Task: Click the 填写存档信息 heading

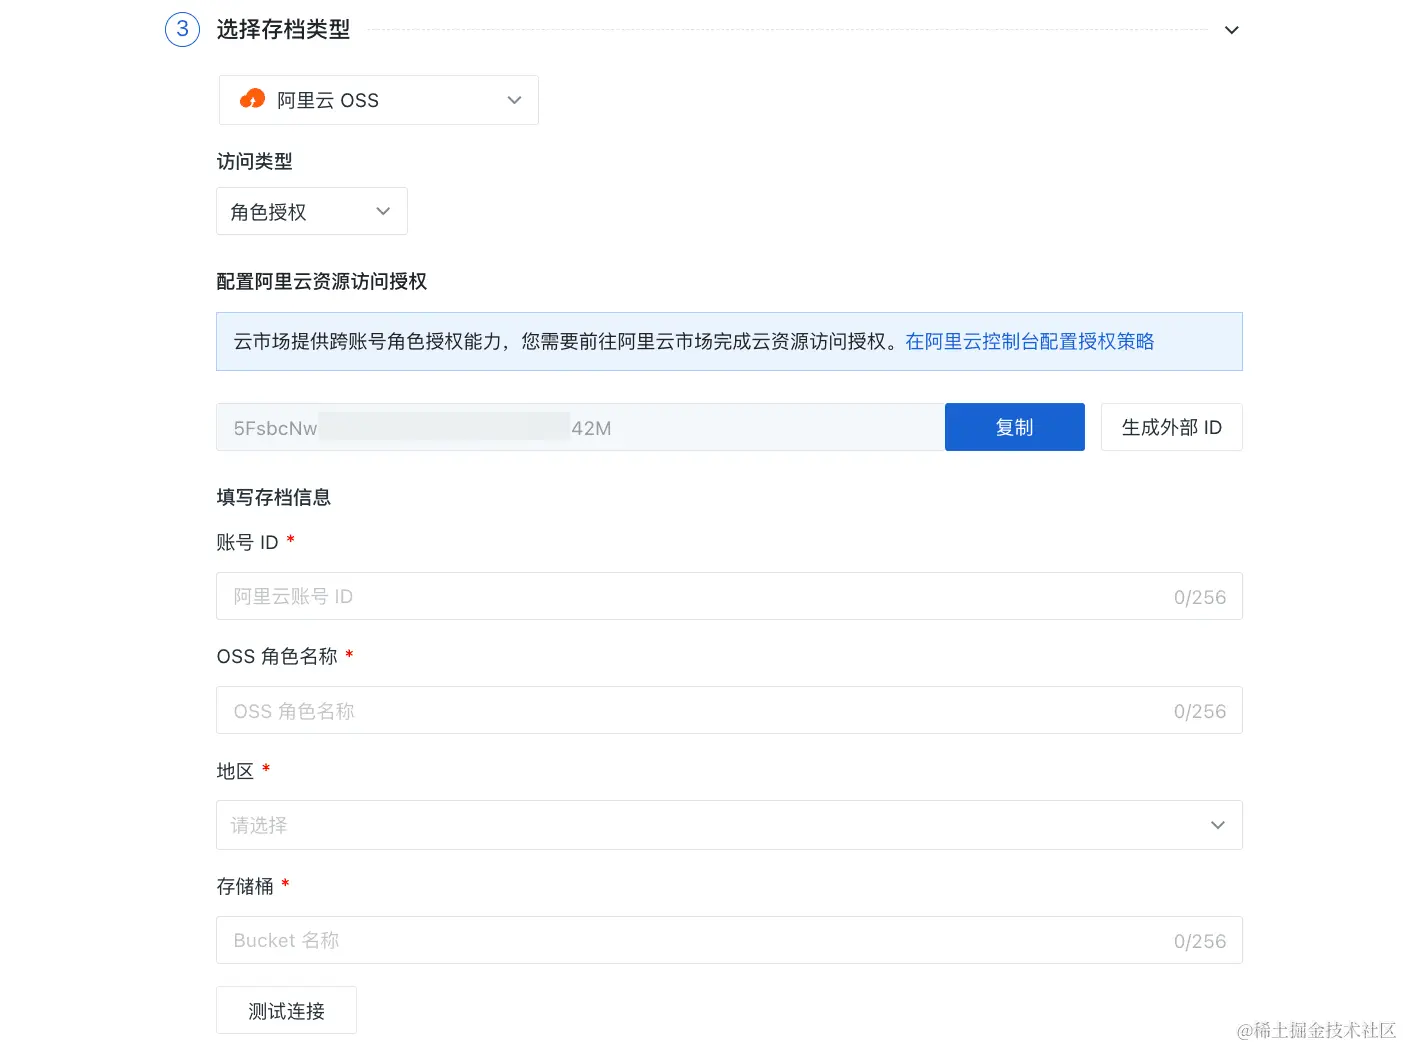Action: (x=273, y=497)
